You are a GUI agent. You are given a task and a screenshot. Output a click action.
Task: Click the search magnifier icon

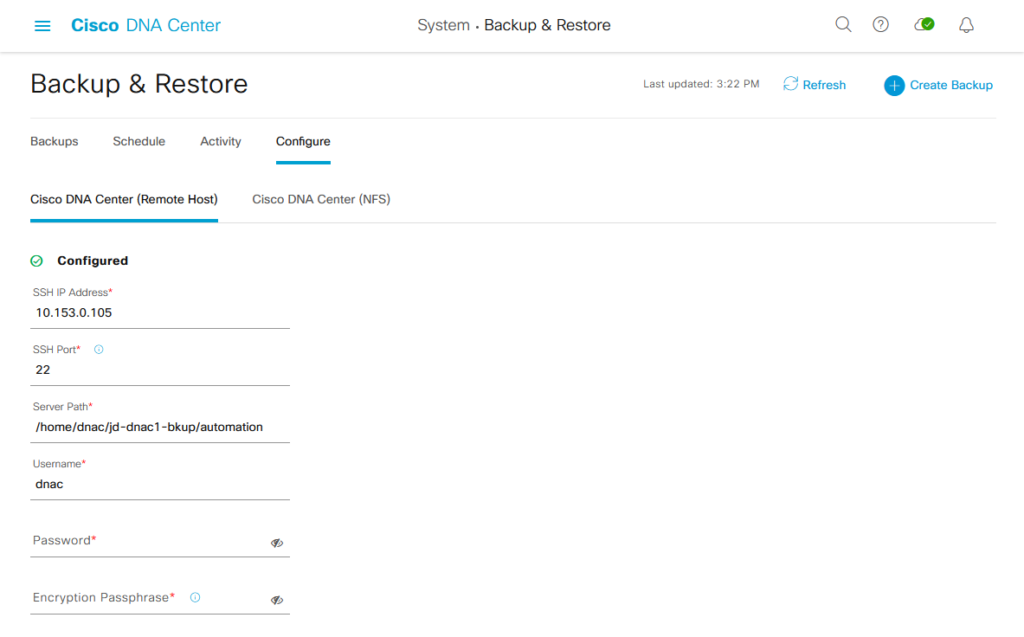[x=843, y=25]
